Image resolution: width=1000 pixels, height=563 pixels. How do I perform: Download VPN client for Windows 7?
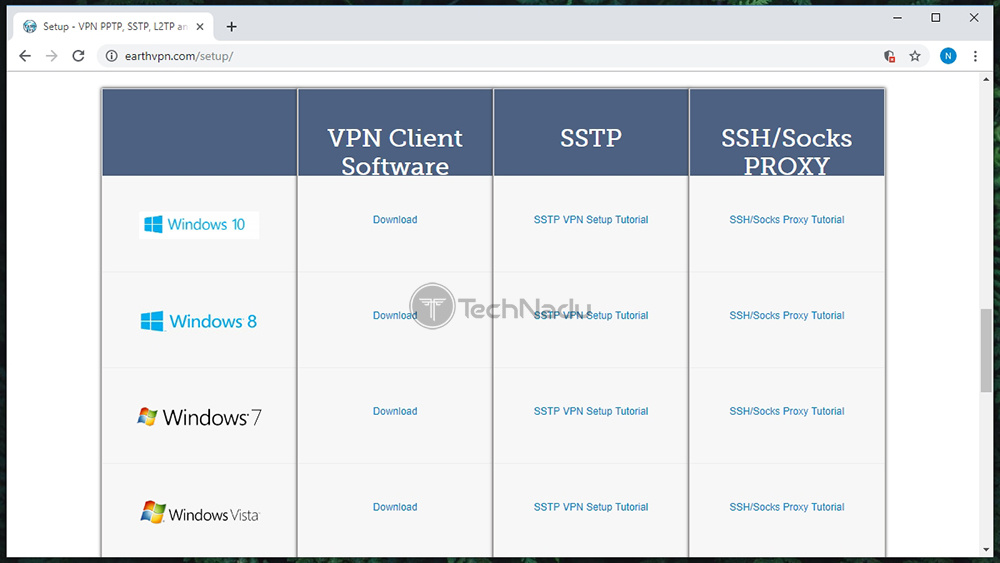click(x=395, y=411)
